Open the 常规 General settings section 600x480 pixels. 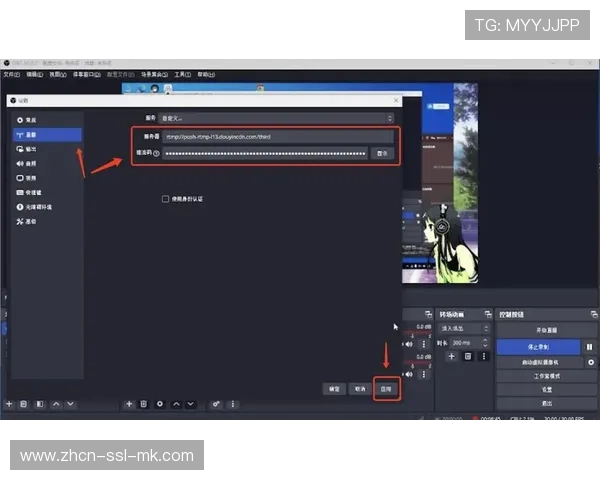(x=30, y=119)
